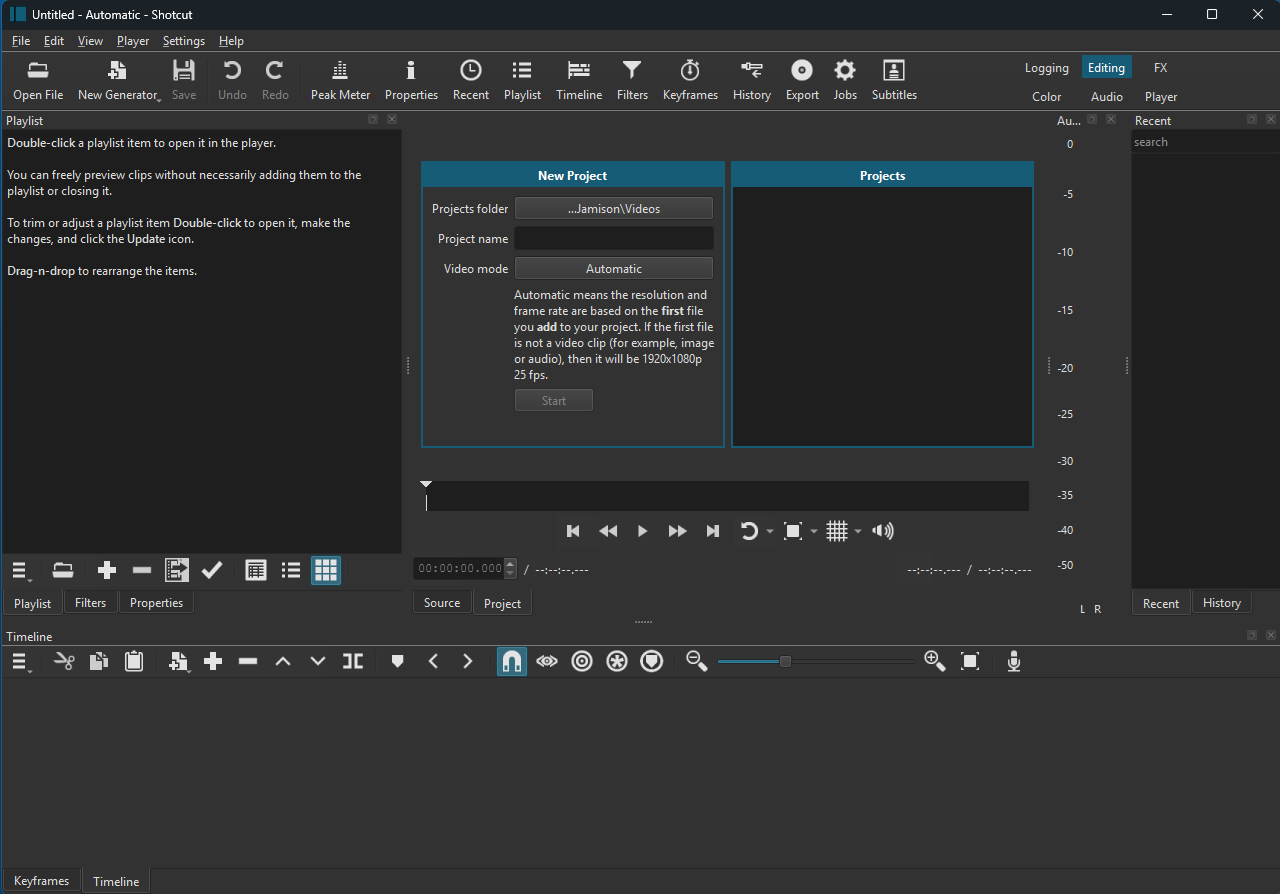Viewport: 1280px width, 894px height.
Task: Click the Keyframes stopwatch icon
Action: point(690,70)
